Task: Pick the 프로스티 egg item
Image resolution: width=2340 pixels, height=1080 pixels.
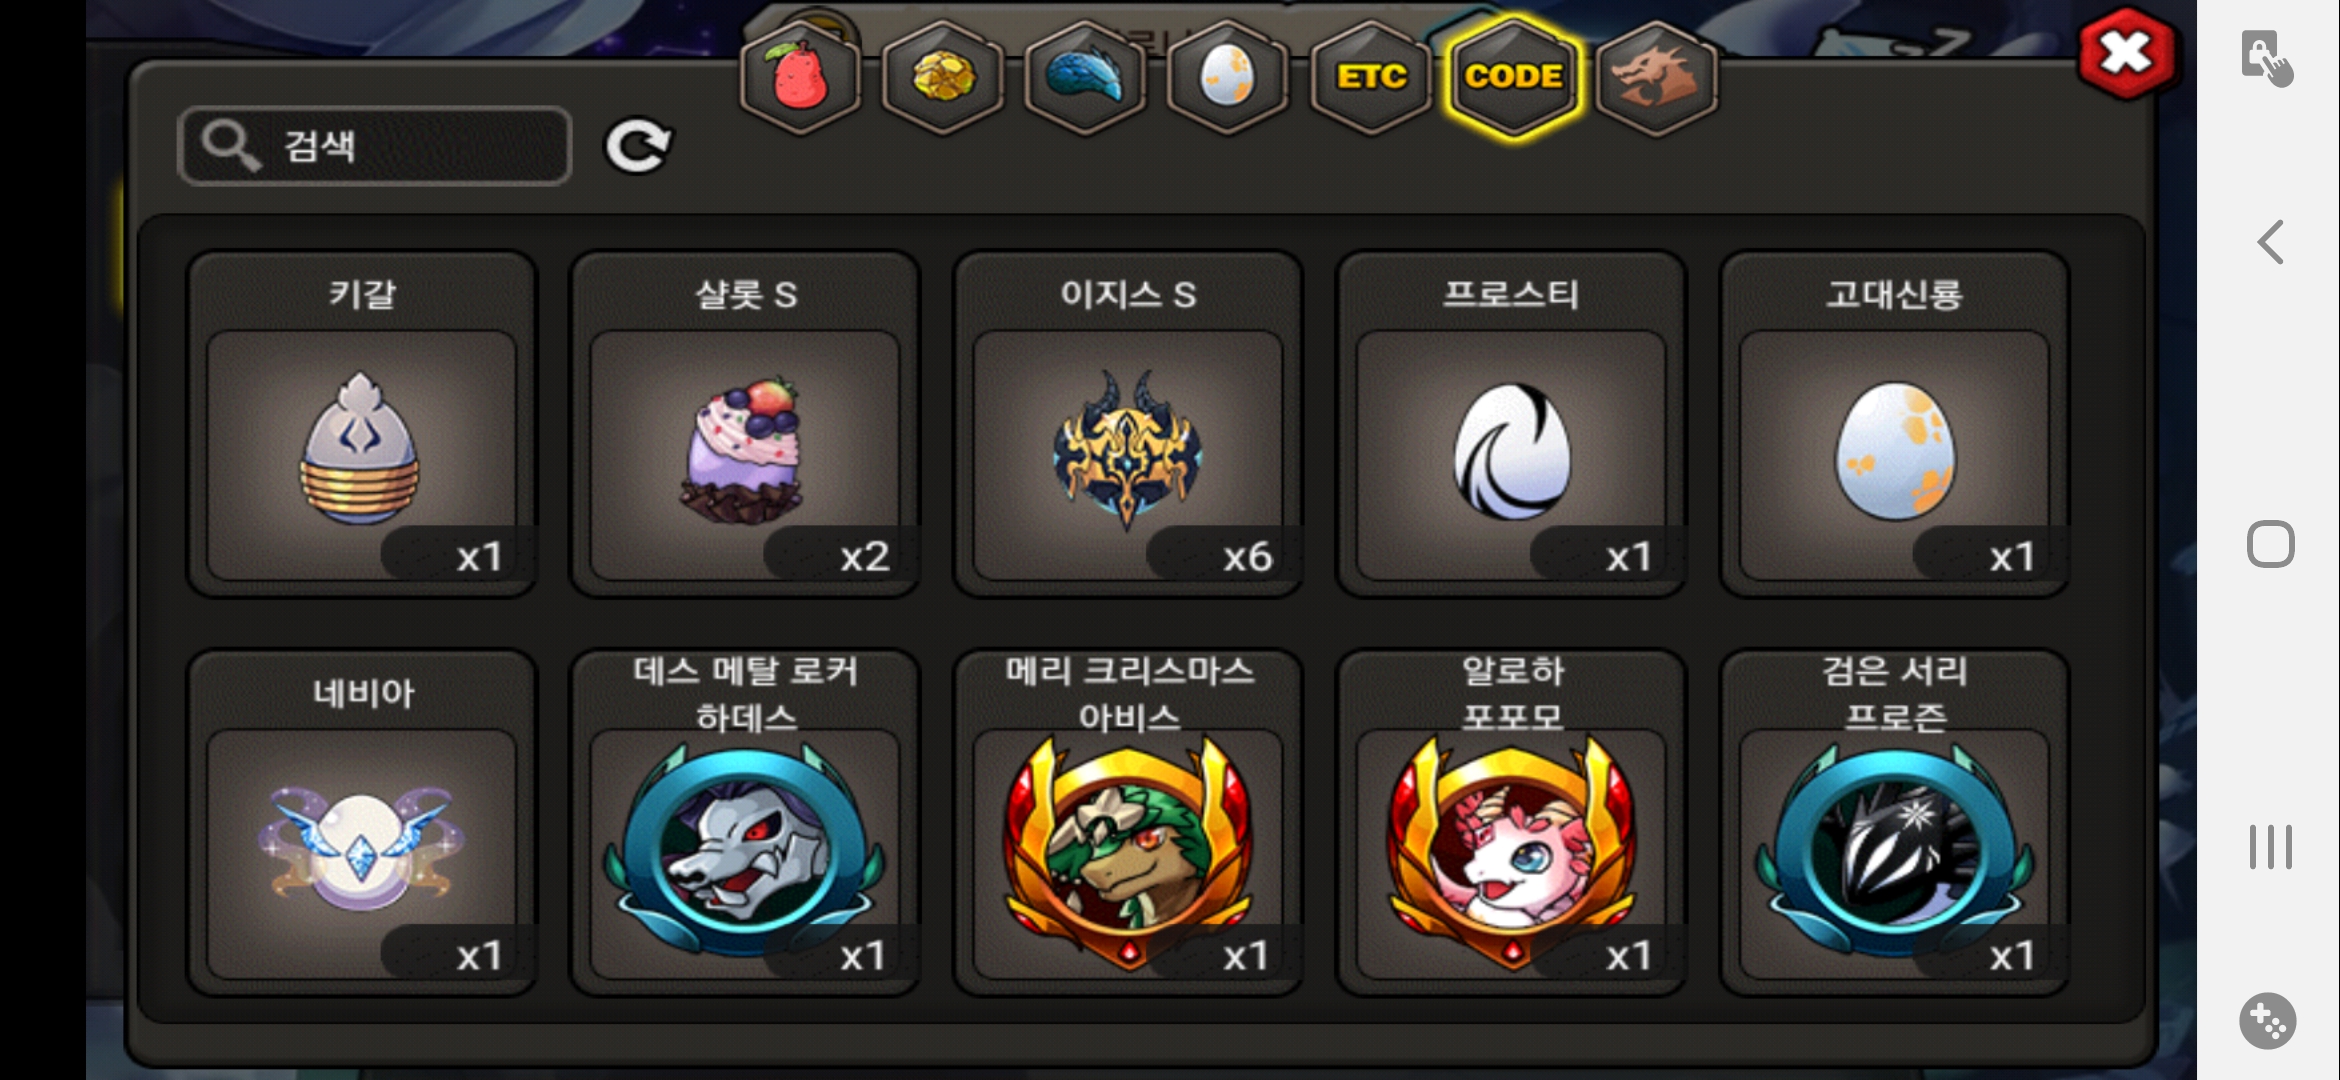Action: pos(1511,424)
